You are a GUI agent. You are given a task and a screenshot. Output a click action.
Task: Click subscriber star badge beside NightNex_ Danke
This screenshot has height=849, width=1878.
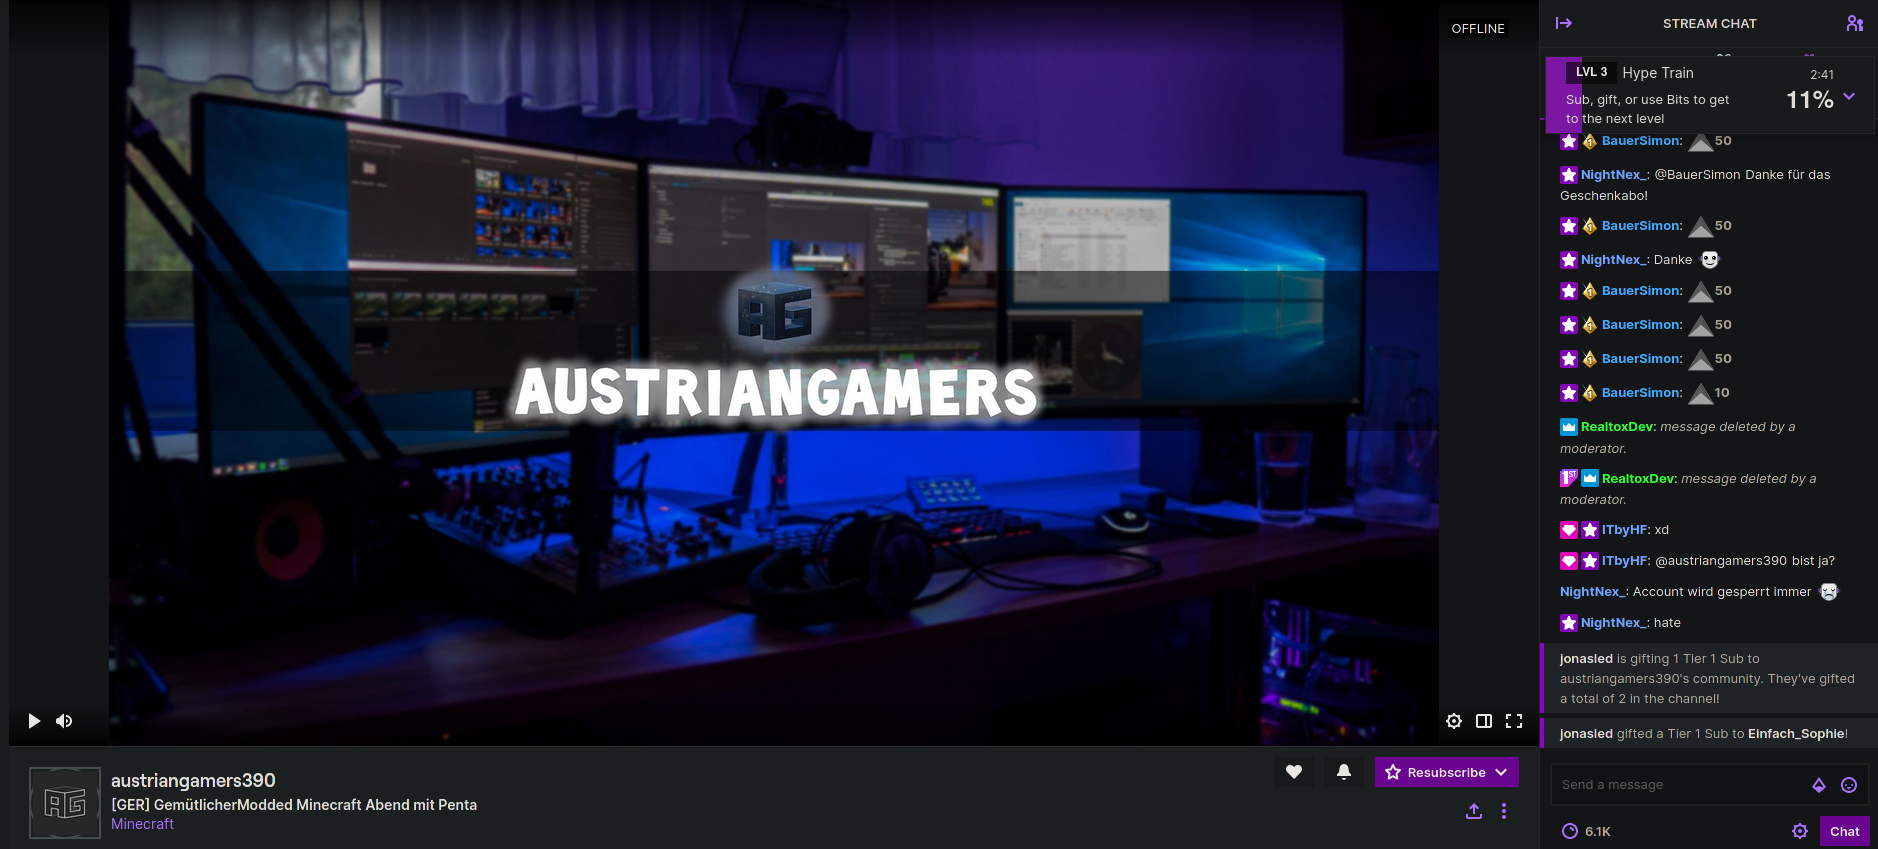pos(1569,260)
